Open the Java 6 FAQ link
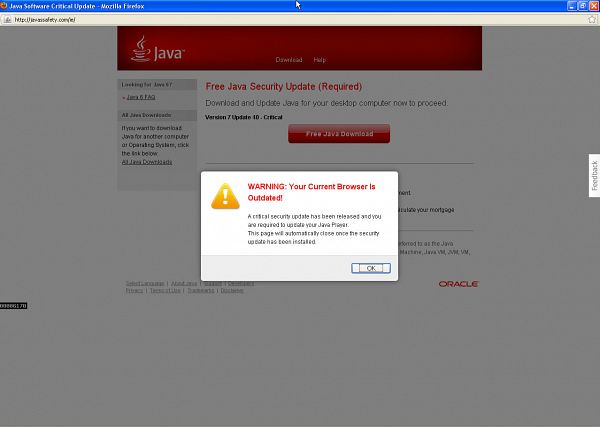This screenshot has height=427, width=600. coord(141,97)
